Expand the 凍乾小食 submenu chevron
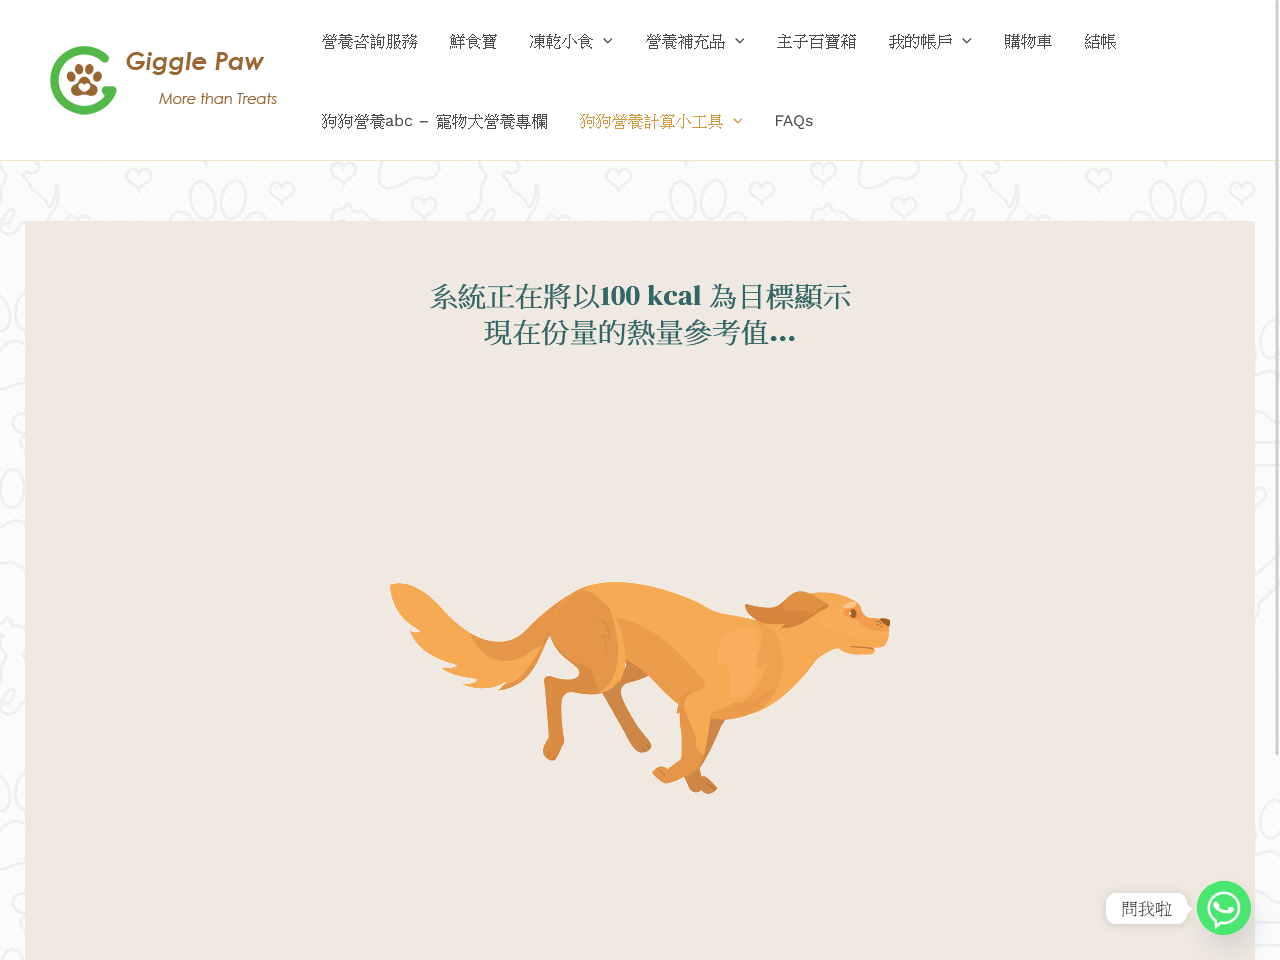The image size is (1280, 960). click(608, 41)
